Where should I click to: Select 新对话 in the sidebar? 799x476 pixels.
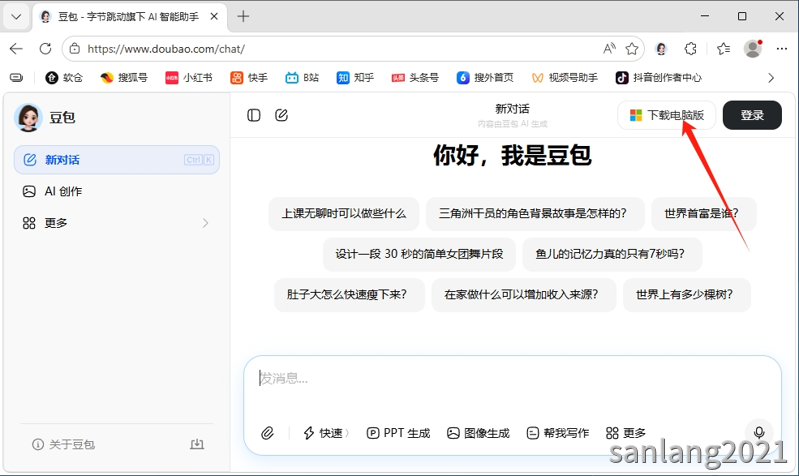(x=117, y=160)
